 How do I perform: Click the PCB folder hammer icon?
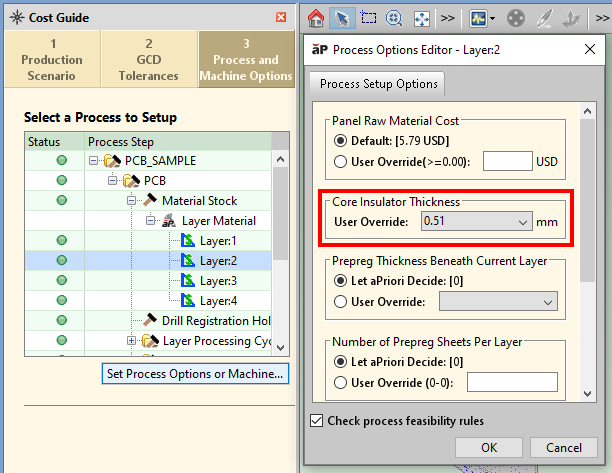coord(131,181)
